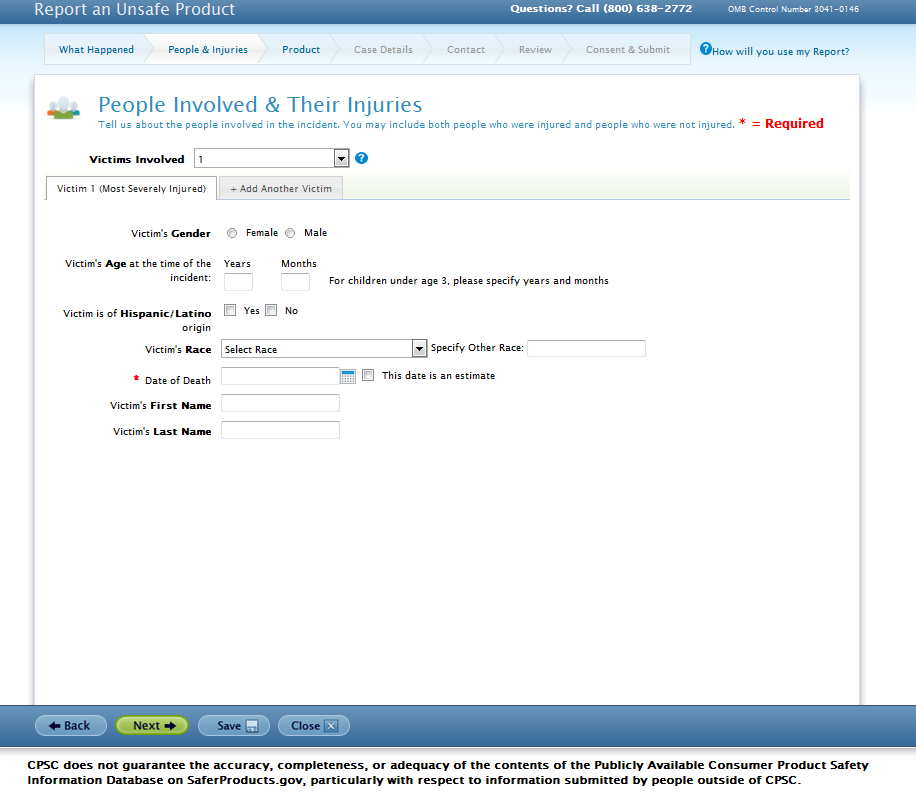Click the Victim's First Name field

(x=280, y=403)
